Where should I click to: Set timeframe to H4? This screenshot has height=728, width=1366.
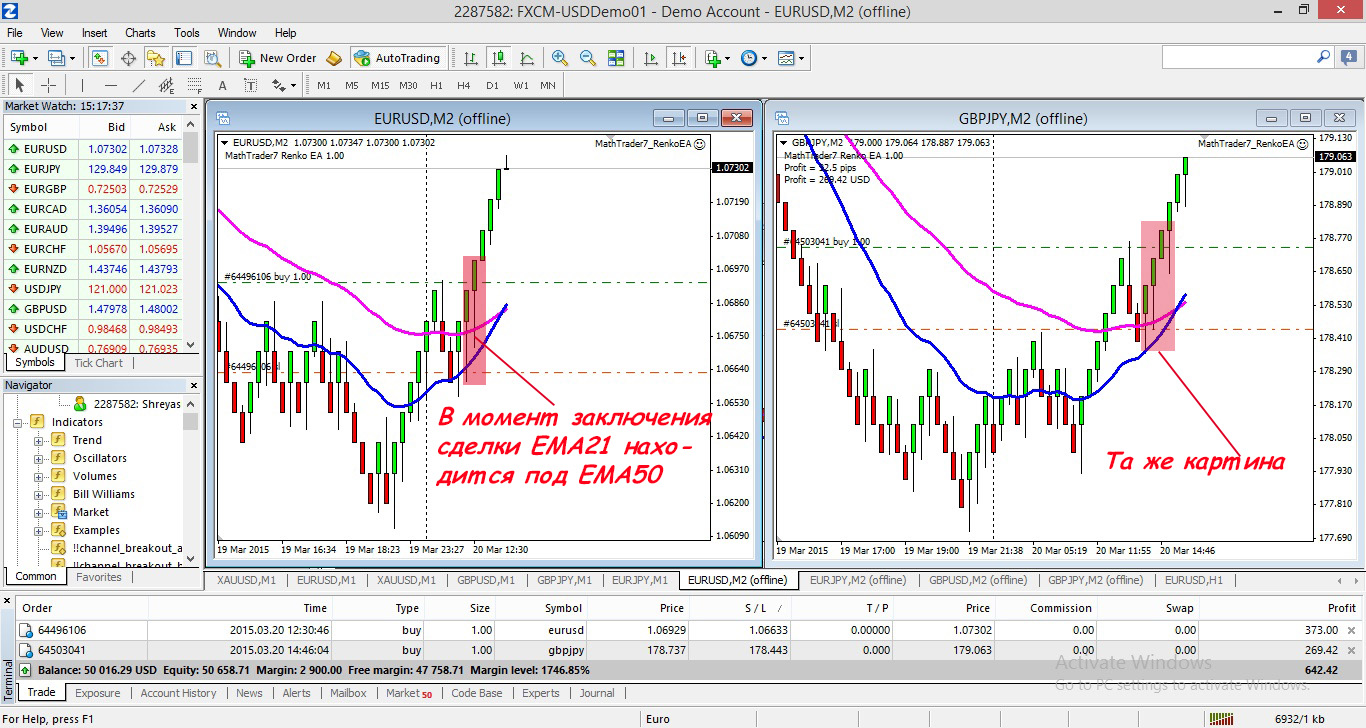[x=464, y=86]
